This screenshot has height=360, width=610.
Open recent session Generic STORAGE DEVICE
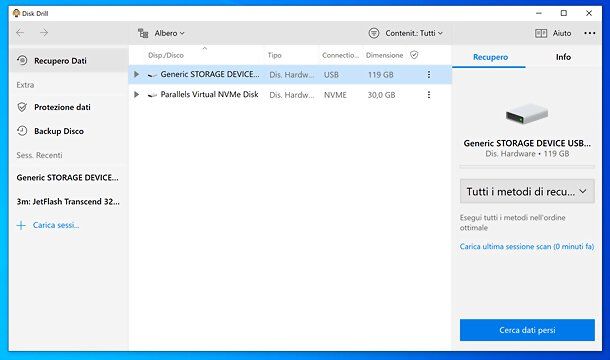coord(67,178)
